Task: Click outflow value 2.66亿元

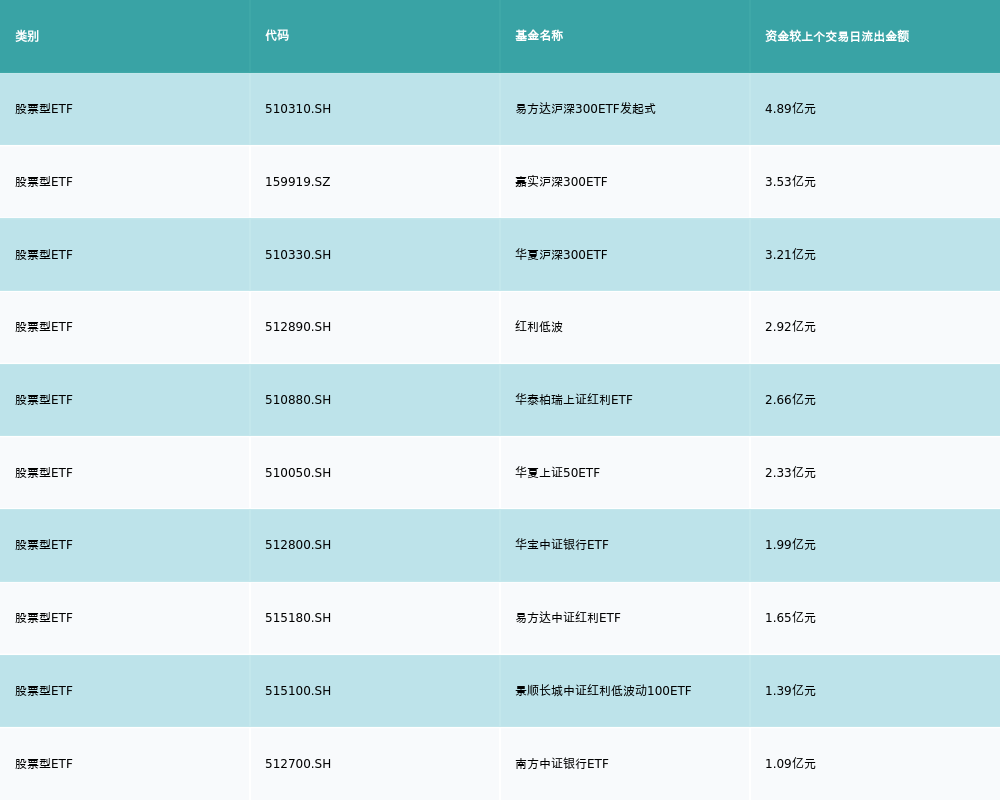Action: coord(790,400)
